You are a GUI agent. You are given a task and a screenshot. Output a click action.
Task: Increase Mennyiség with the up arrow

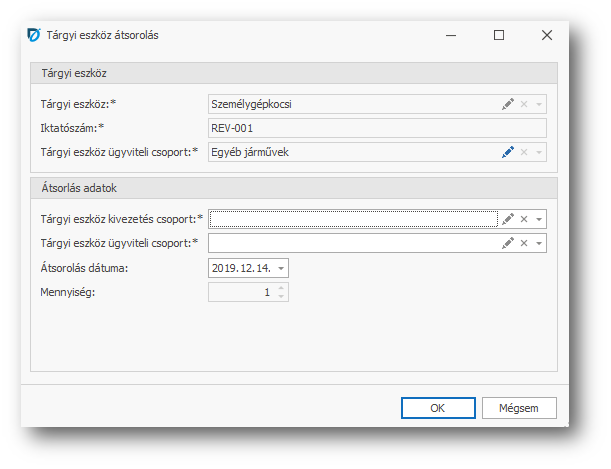click(x=281, y=288)
